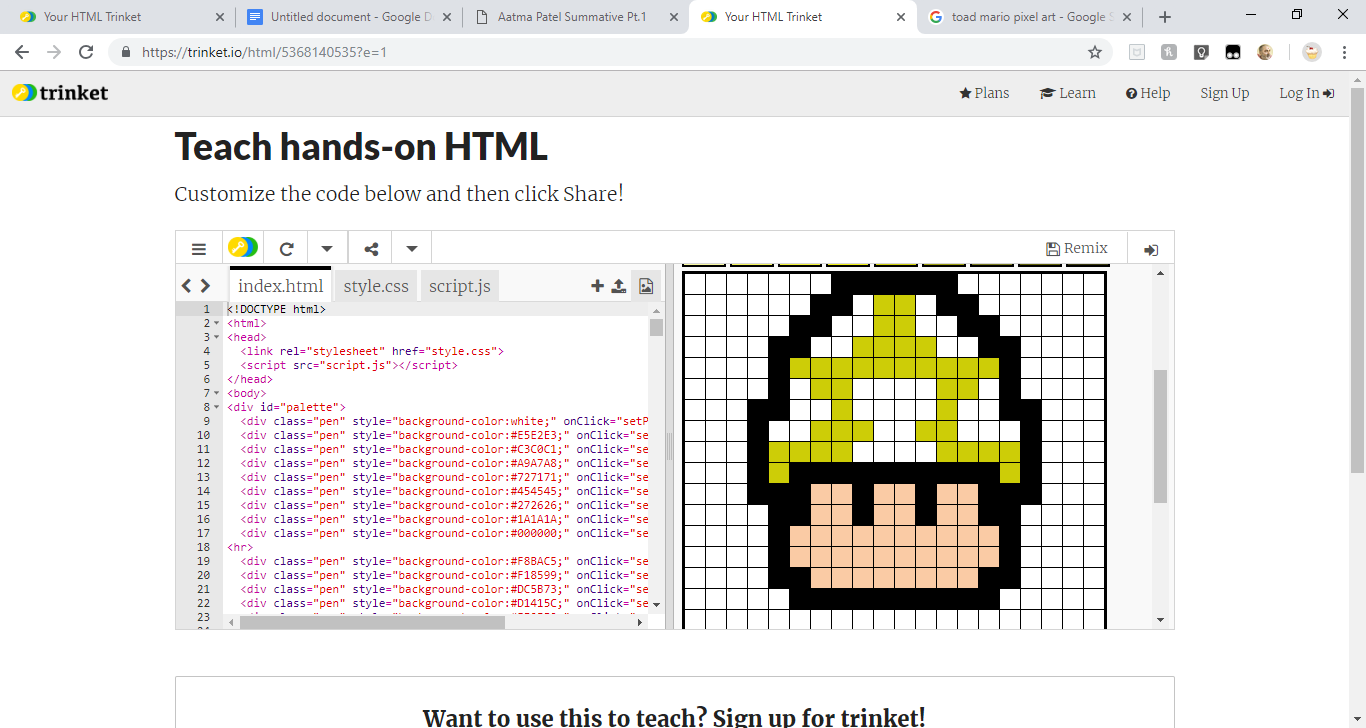Click the Run/refresh arrow icon in editor

[x=287, y=249]
